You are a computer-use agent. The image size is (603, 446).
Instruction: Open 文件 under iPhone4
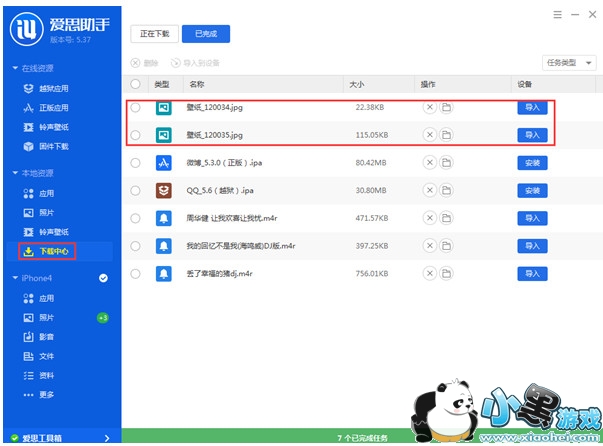[x=39, y=356]
